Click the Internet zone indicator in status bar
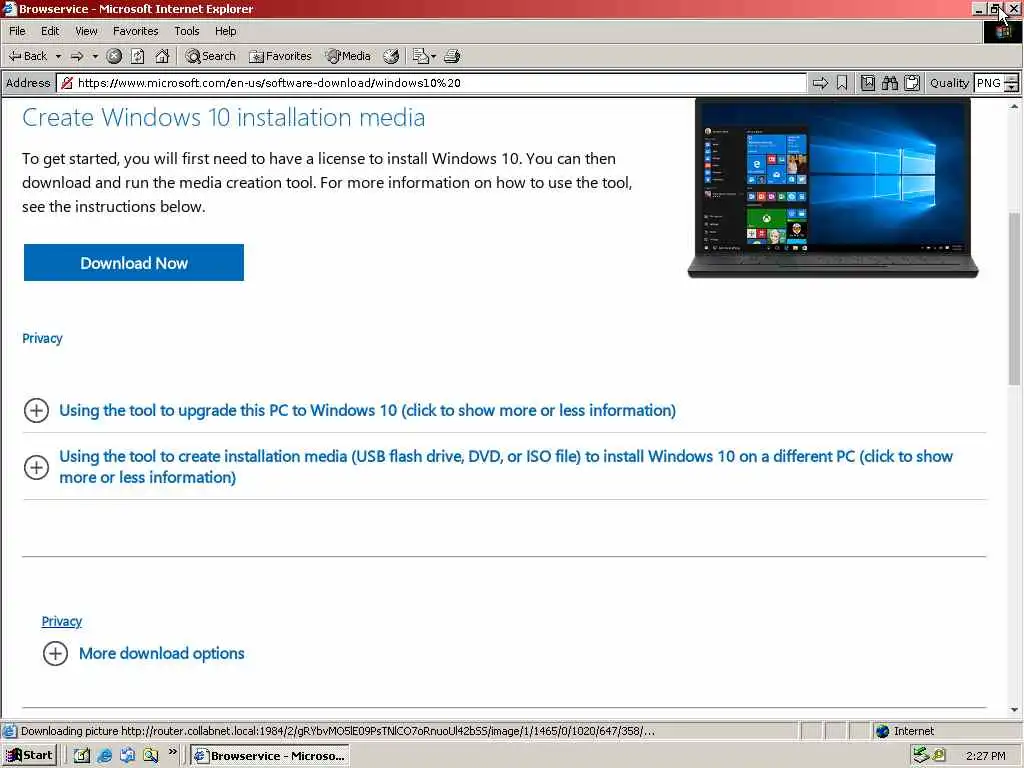The image size is (1024, 768). click(905, 731)
